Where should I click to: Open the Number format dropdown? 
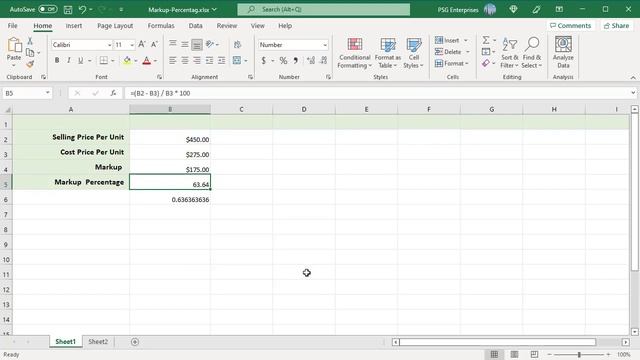(x=325, y=45)
